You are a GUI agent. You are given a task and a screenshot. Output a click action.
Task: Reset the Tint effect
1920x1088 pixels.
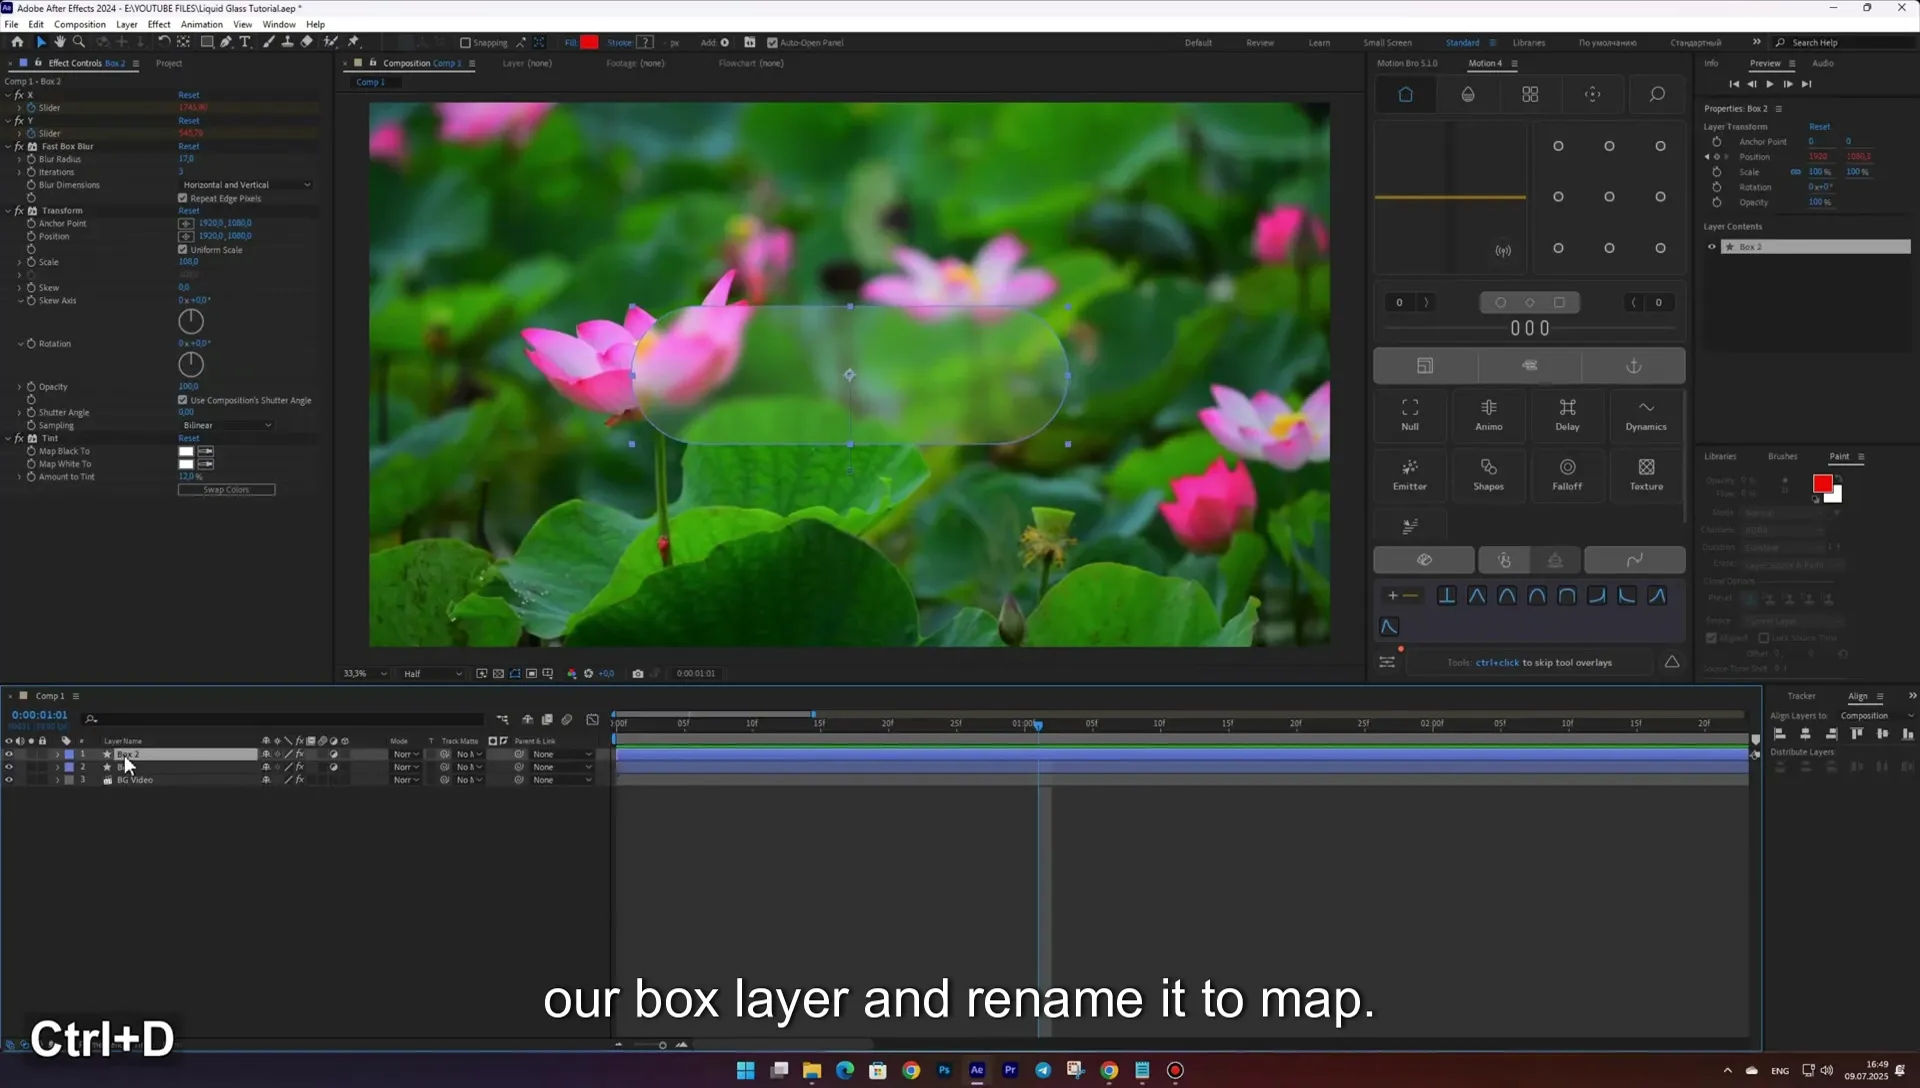[189, 438]
